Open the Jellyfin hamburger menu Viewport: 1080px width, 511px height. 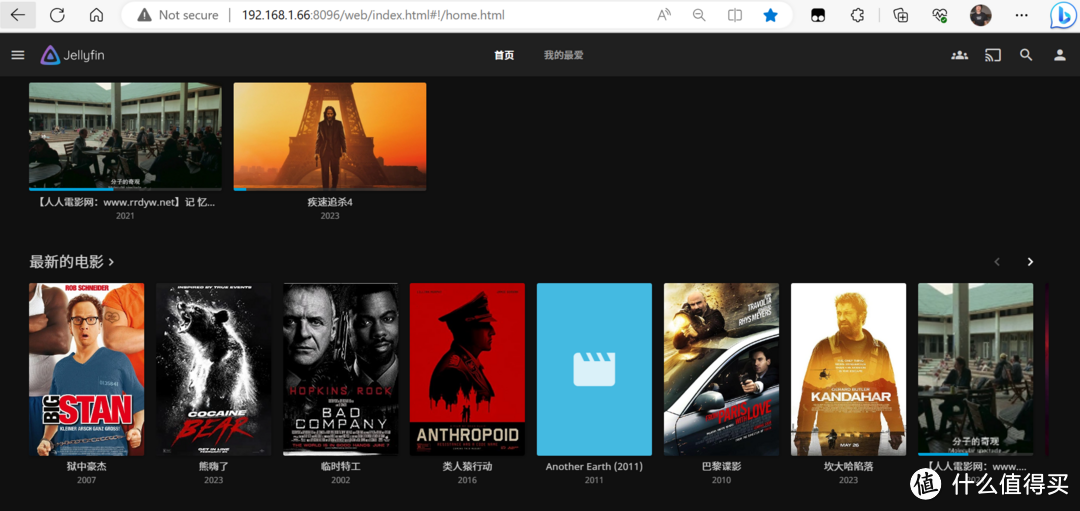click(x=18, y=55)
